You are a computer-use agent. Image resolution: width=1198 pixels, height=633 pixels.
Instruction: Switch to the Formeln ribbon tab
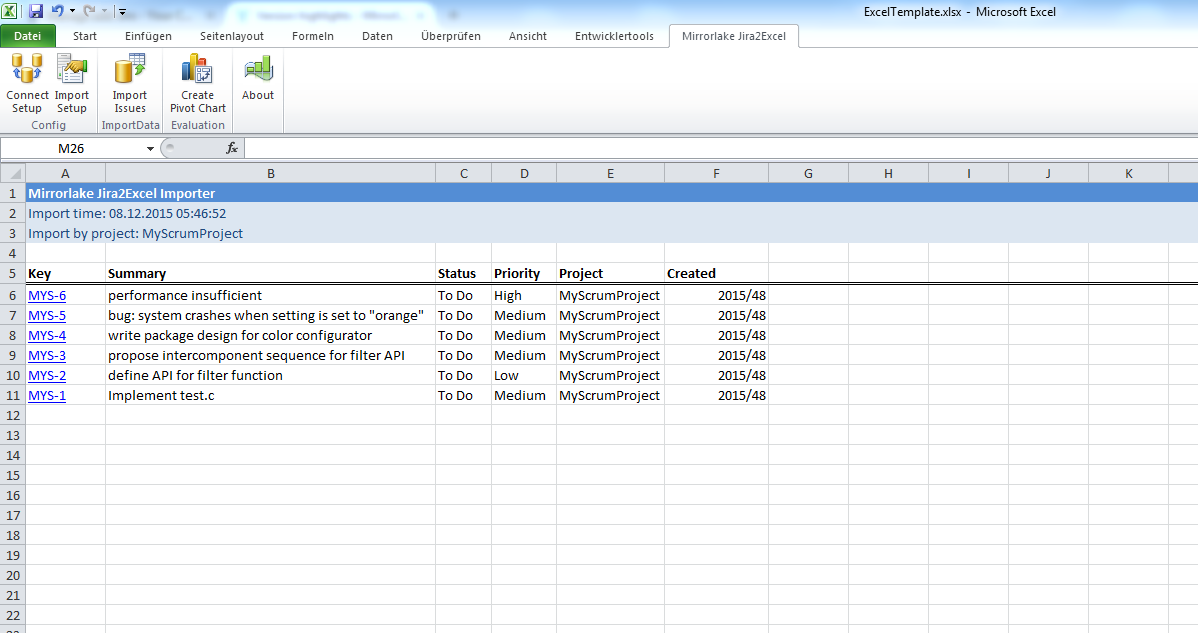pos(313,36)
